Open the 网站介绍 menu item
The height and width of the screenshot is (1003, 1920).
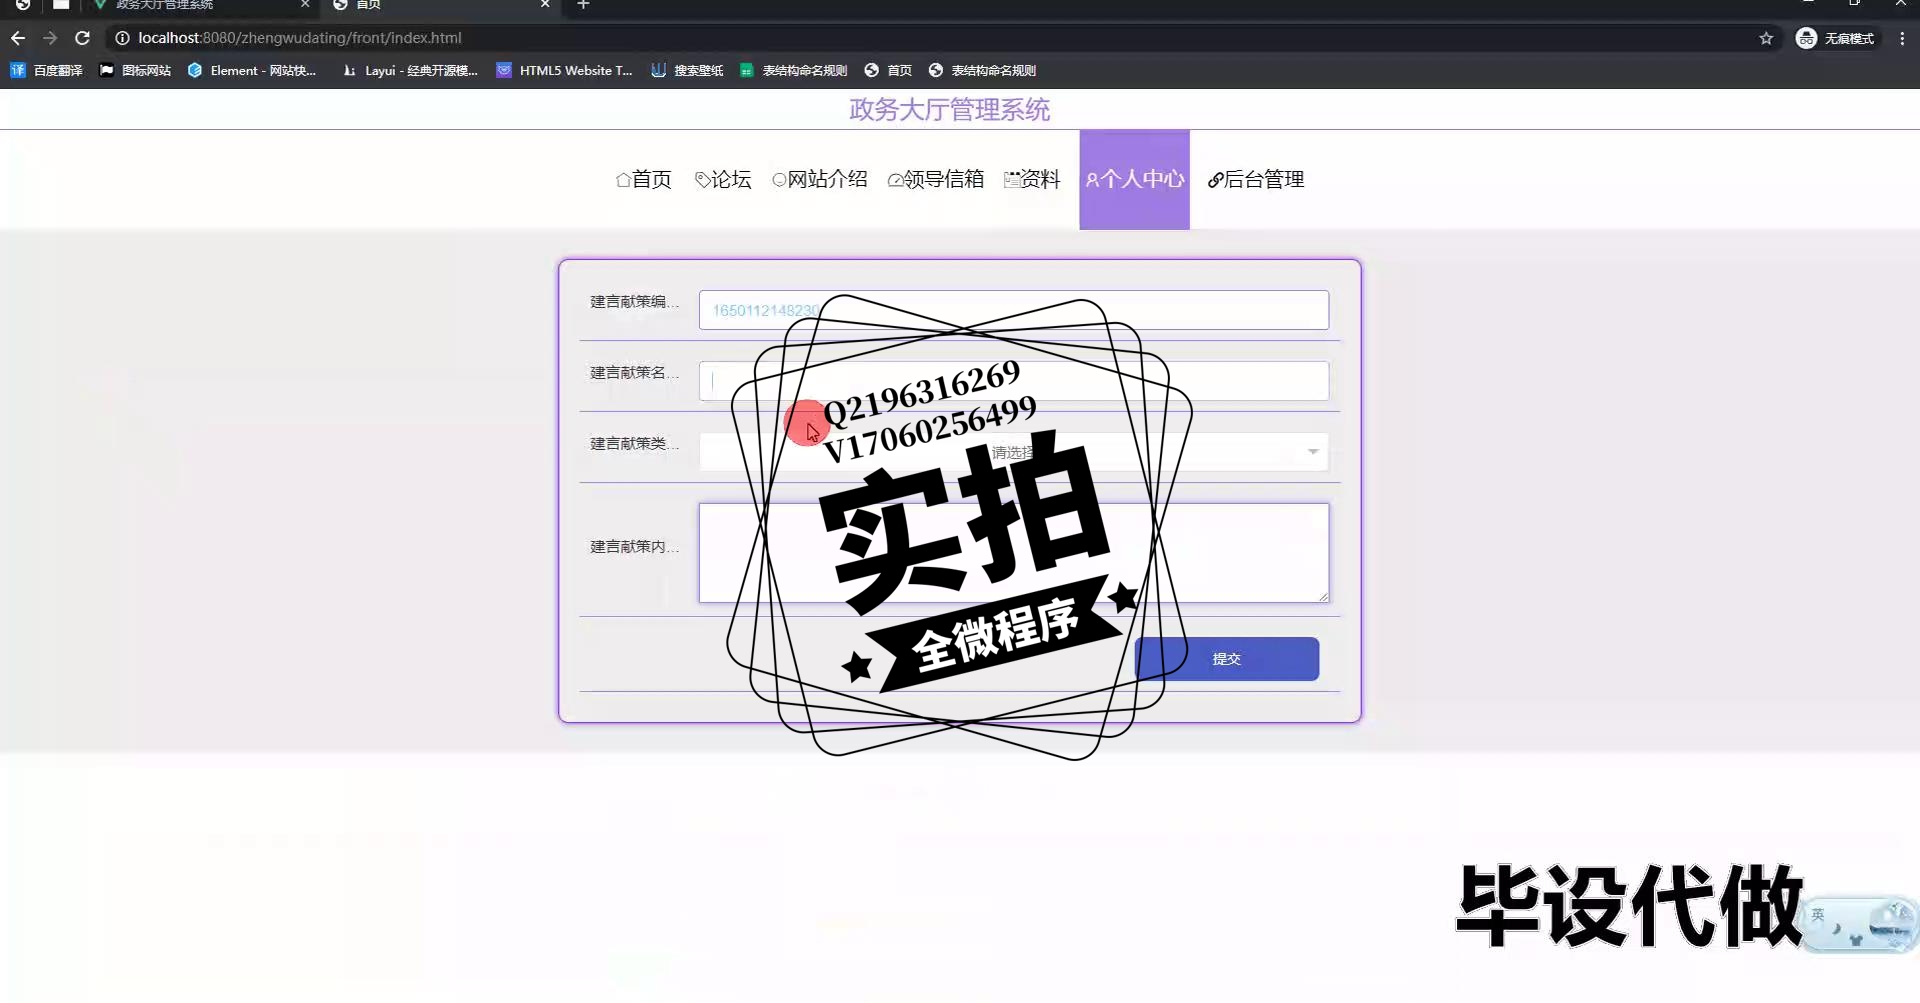click(820, 179)
